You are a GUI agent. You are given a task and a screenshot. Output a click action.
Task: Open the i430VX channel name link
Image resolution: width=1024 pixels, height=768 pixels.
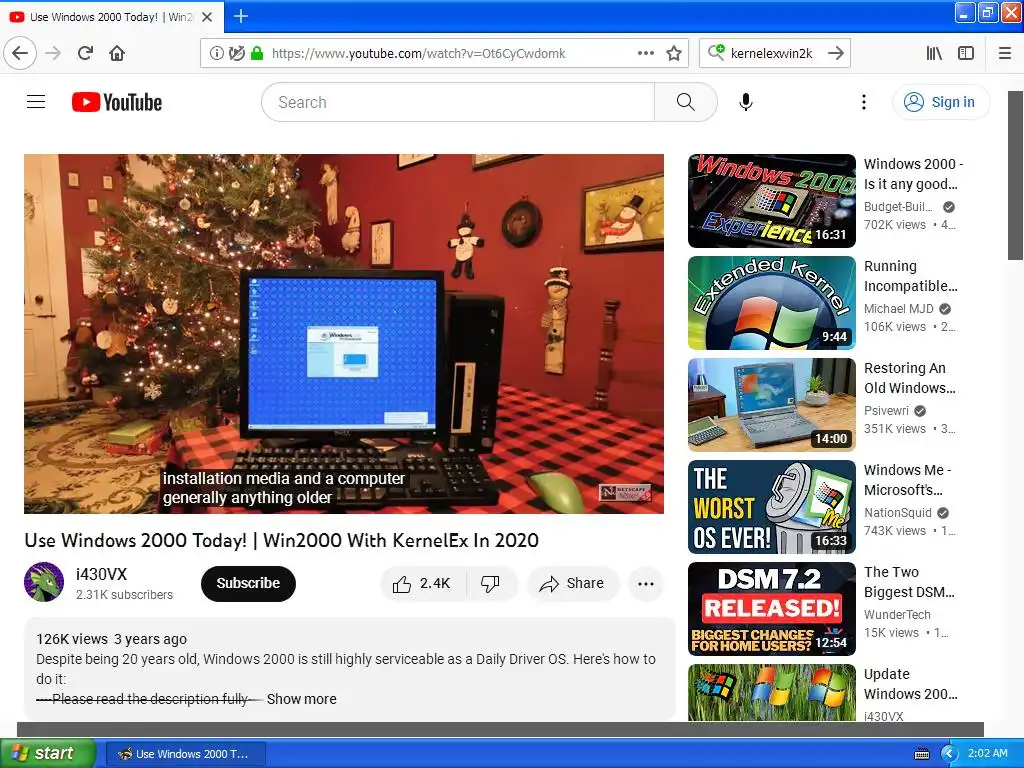pos(101,574)
